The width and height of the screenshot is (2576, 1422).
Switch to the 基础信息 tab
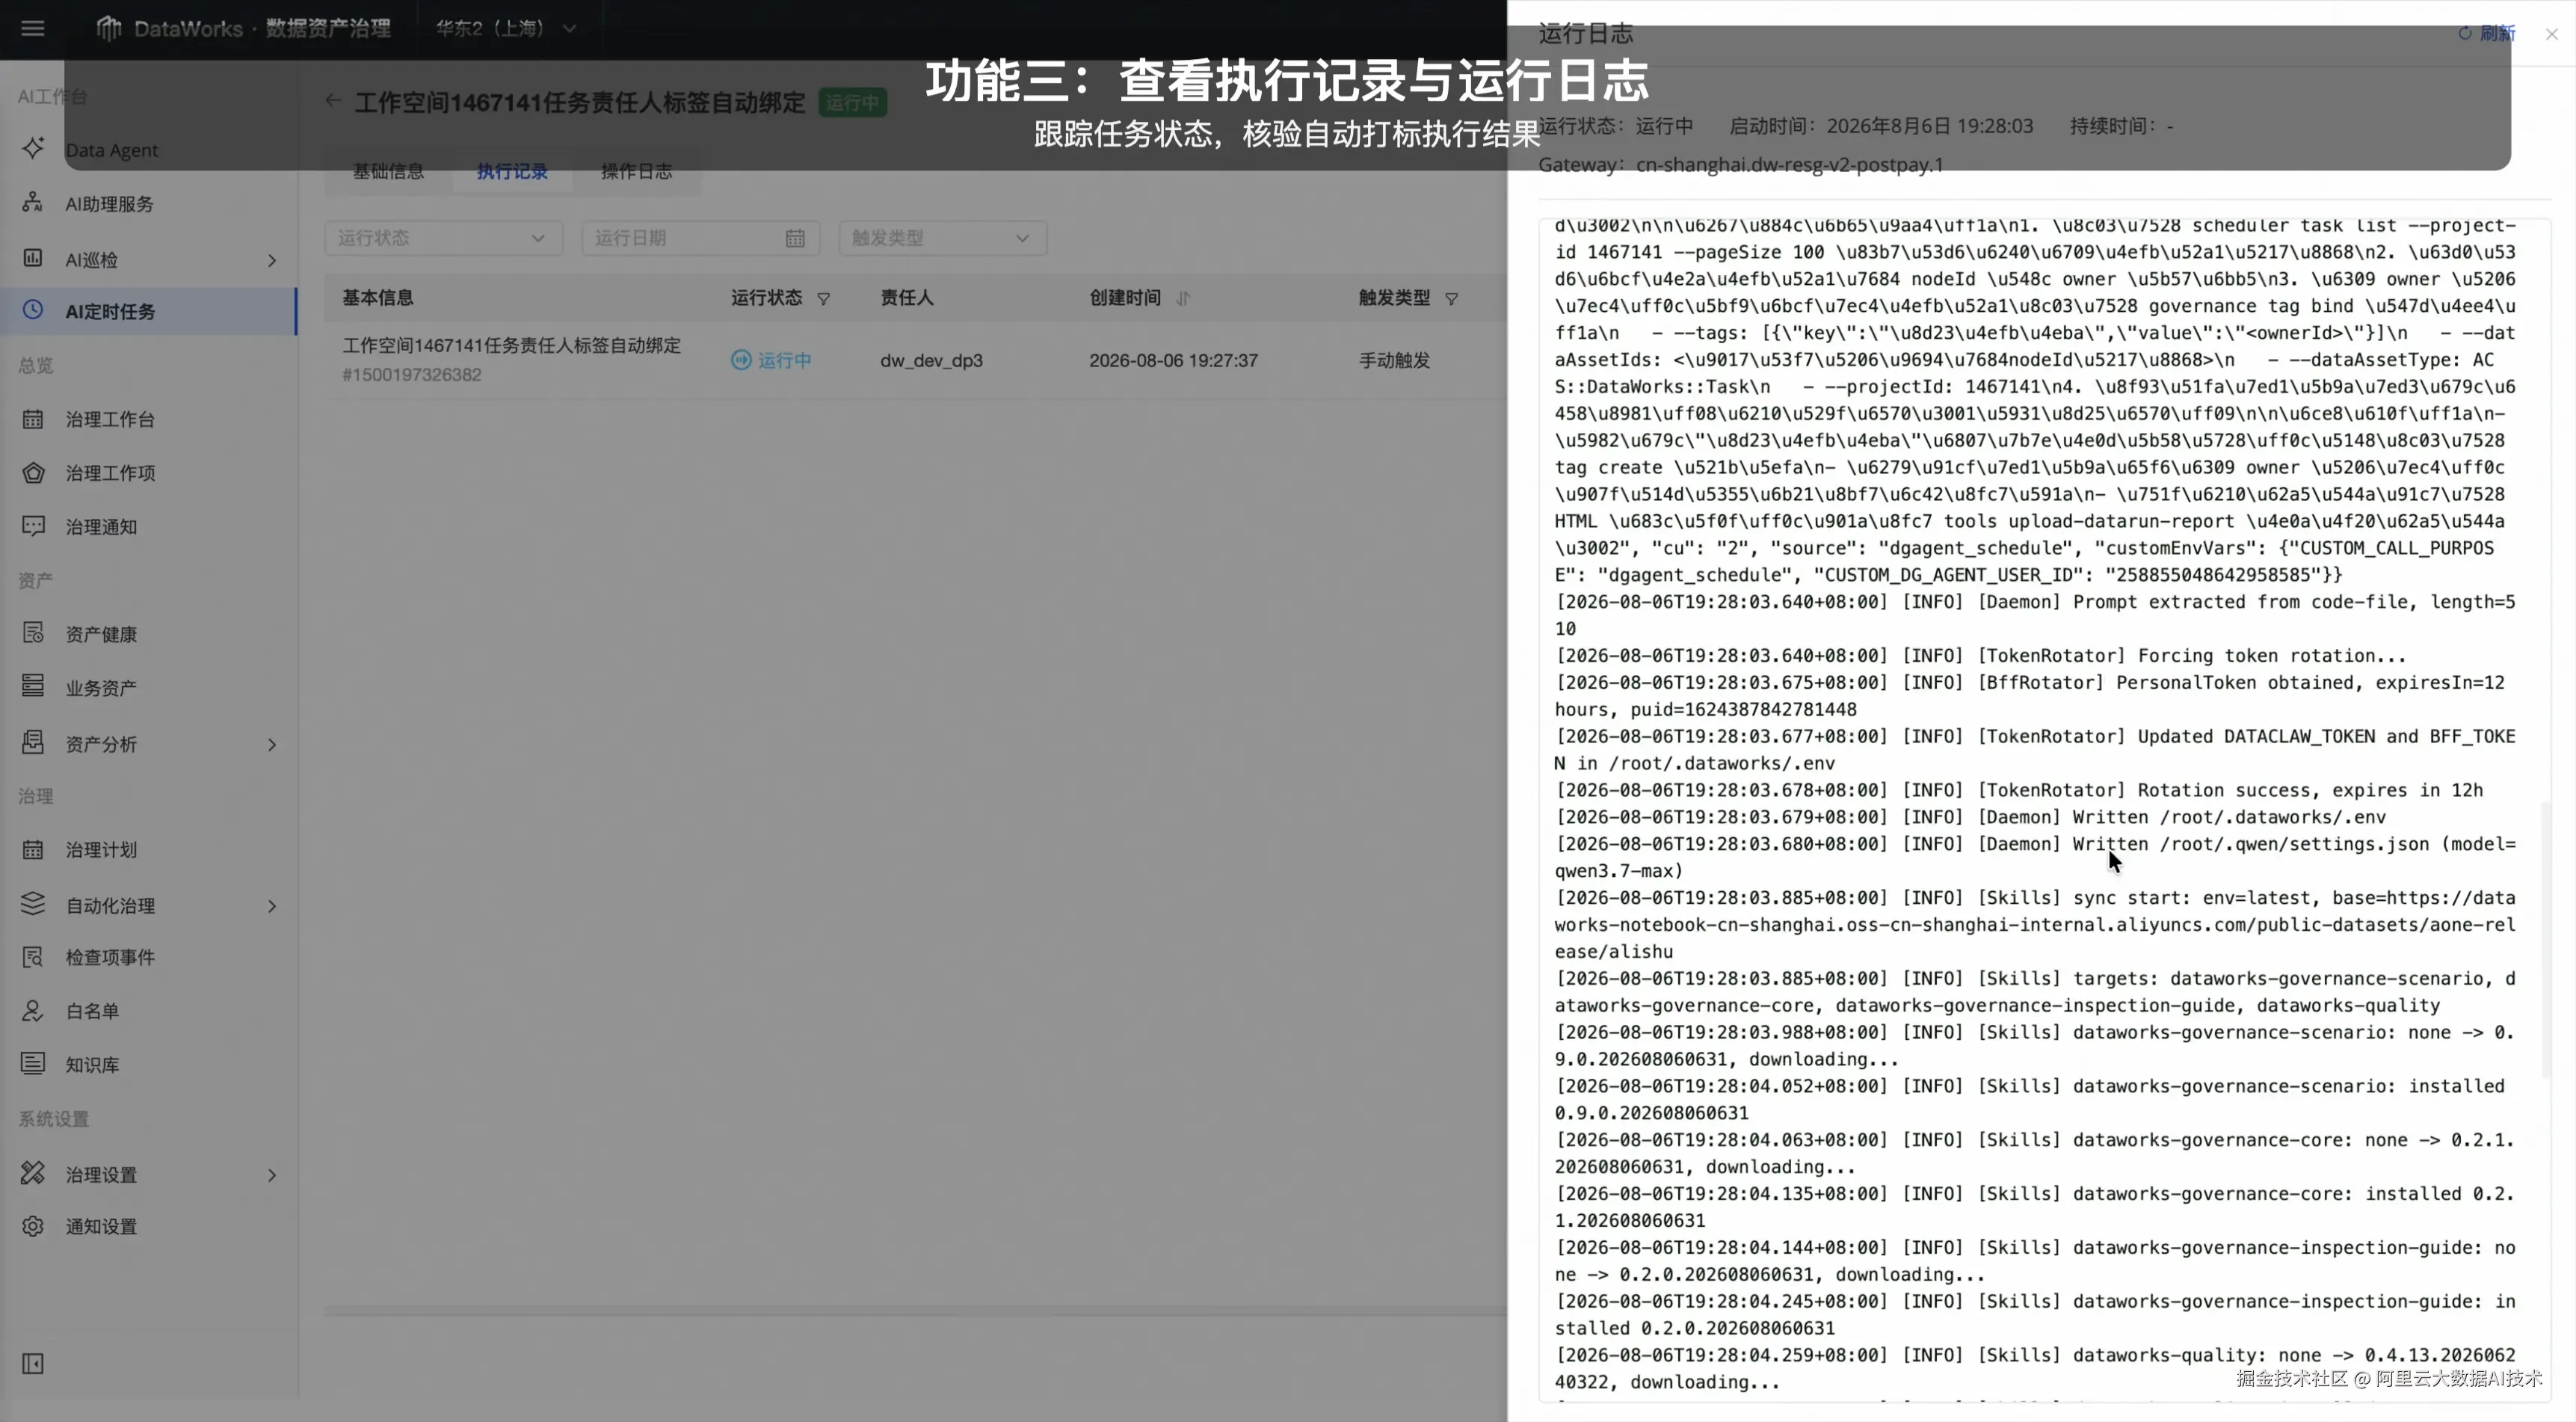point(388,172)
